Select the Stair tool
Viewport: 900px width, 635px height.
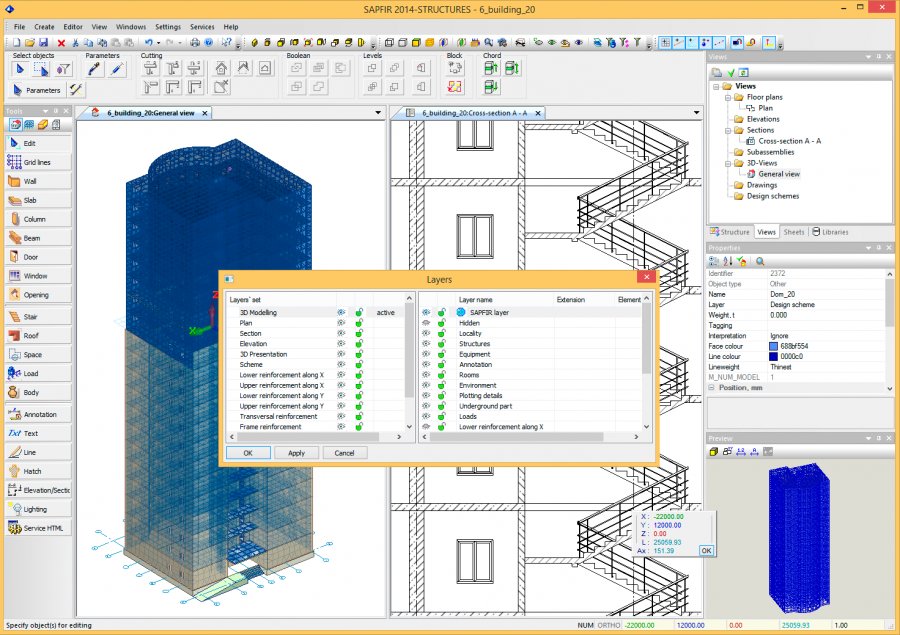38,317
